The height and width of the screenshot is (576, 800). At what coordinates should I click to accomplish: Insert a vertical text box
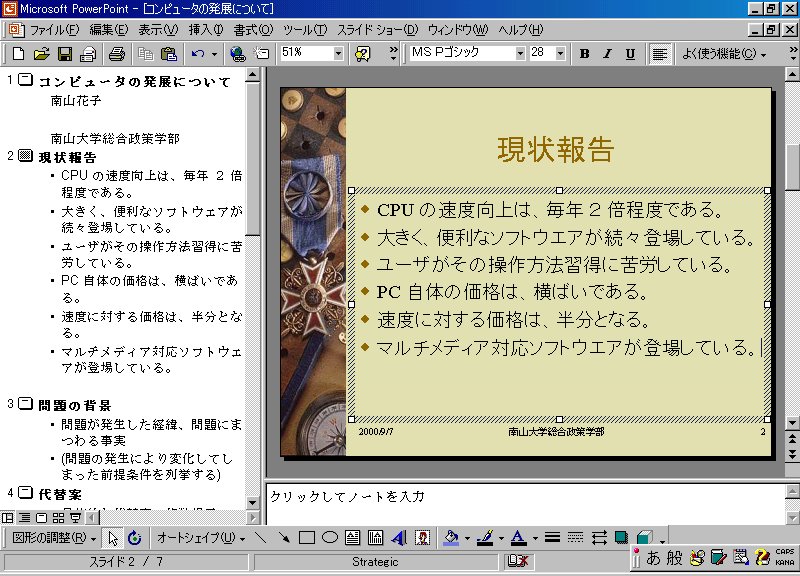(376, 537)
